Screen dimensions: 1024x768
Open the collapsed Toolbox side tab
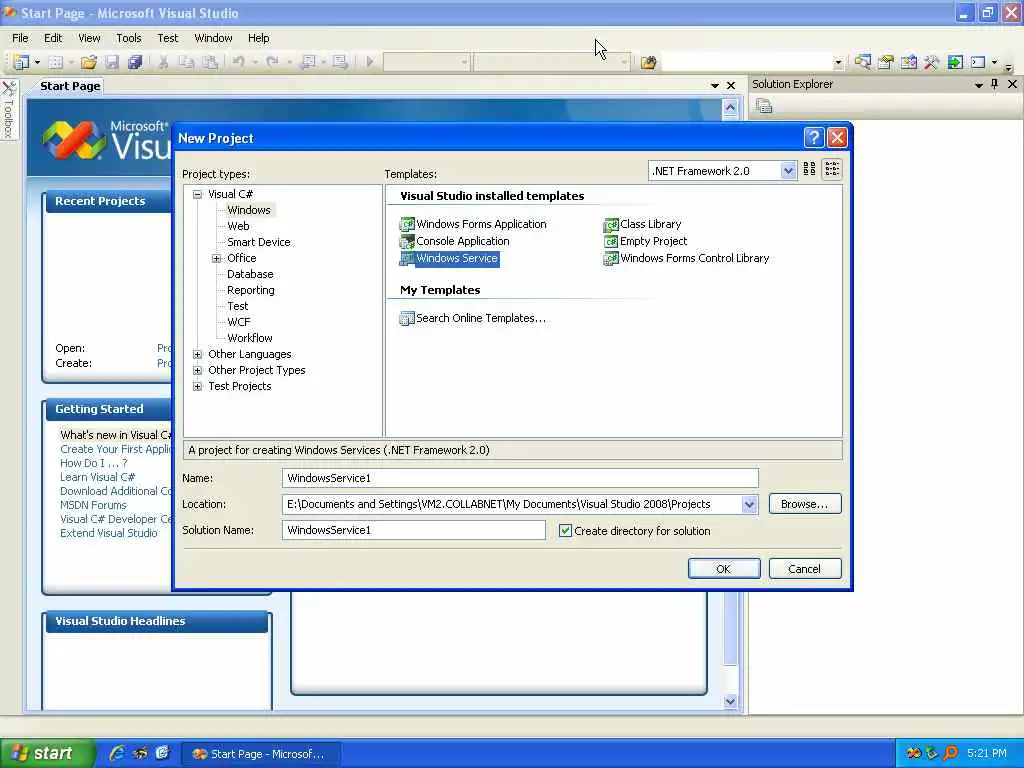point(8,110)
